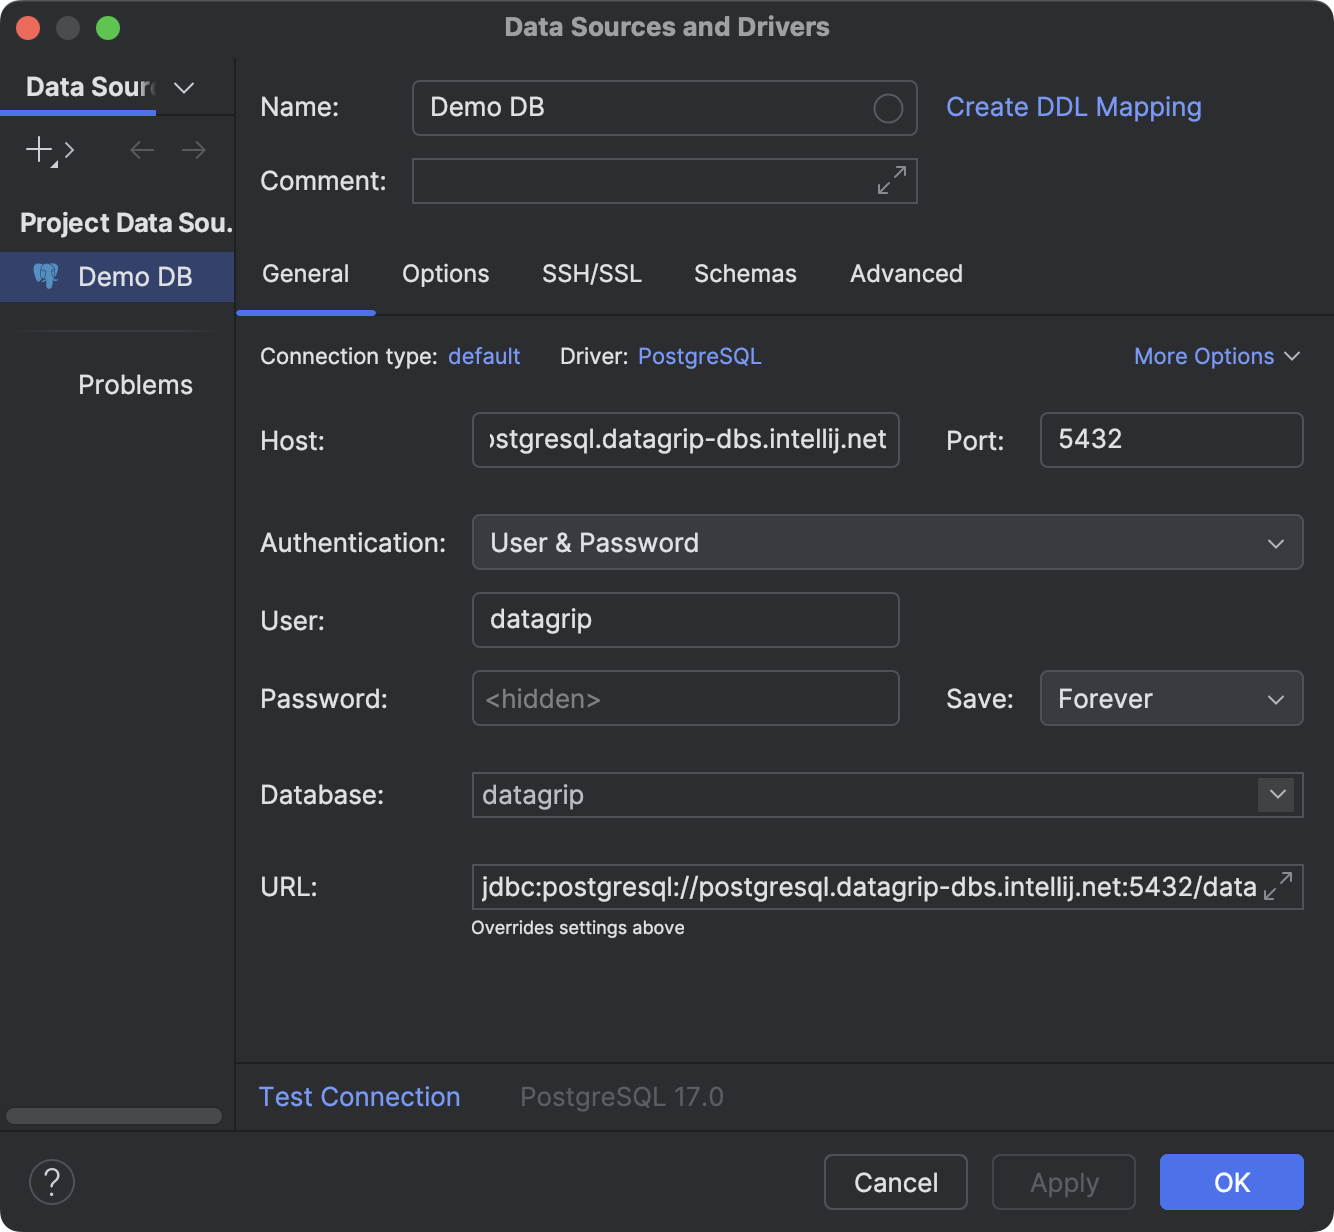1334x1232 pixels.
Task: Expand More Options
Action: click(x=1216, y=356)
